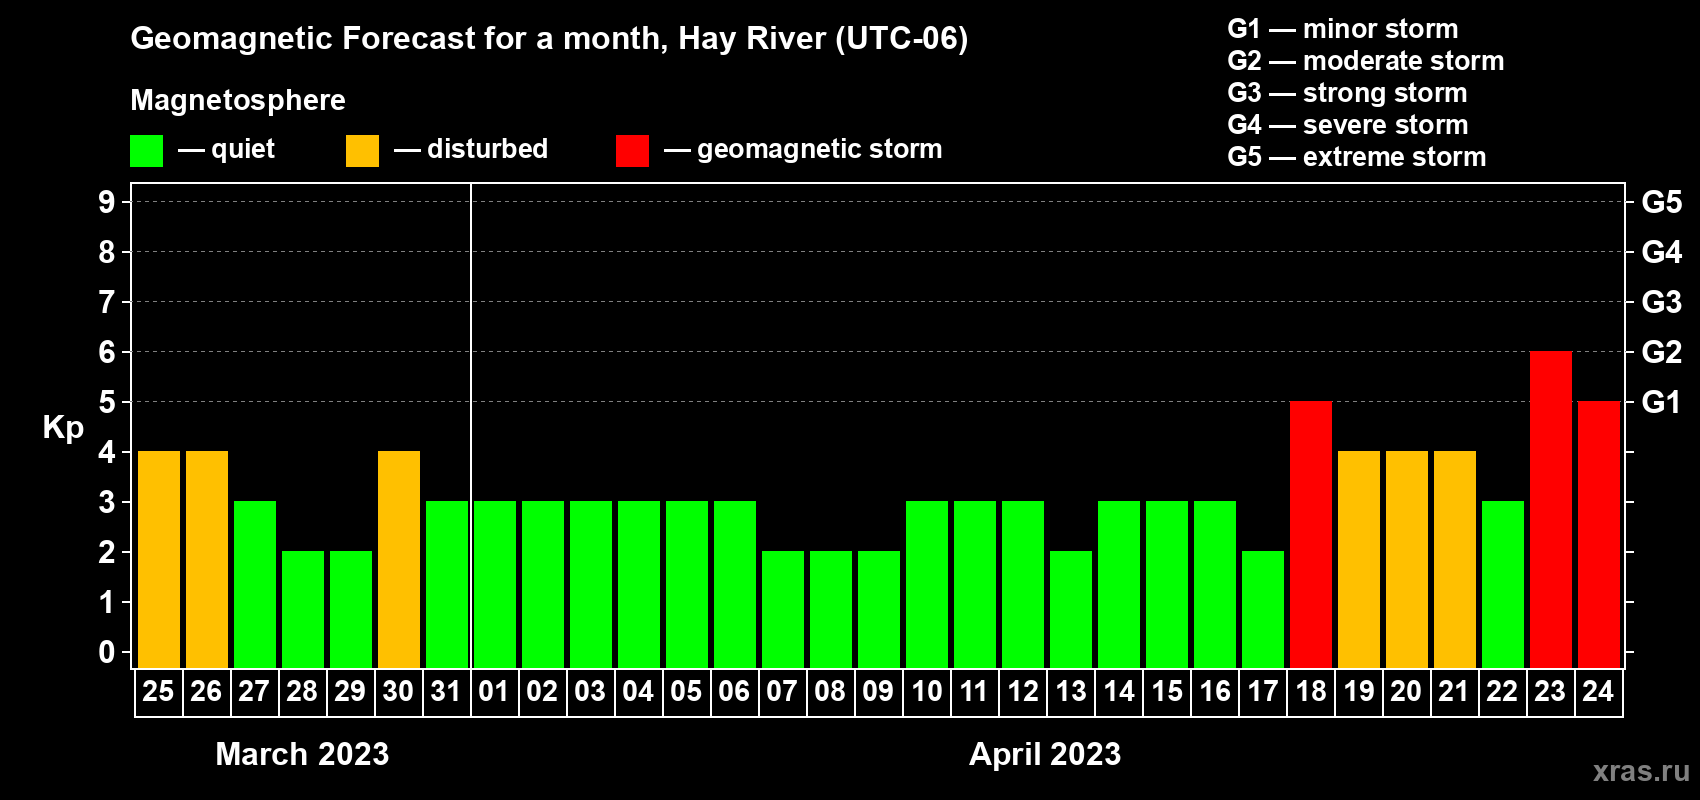The image size is (1700, 800).
Task: Click the Geomagnetic Forecast chart title
Action: pyautogui.click(x=549, y=39)
